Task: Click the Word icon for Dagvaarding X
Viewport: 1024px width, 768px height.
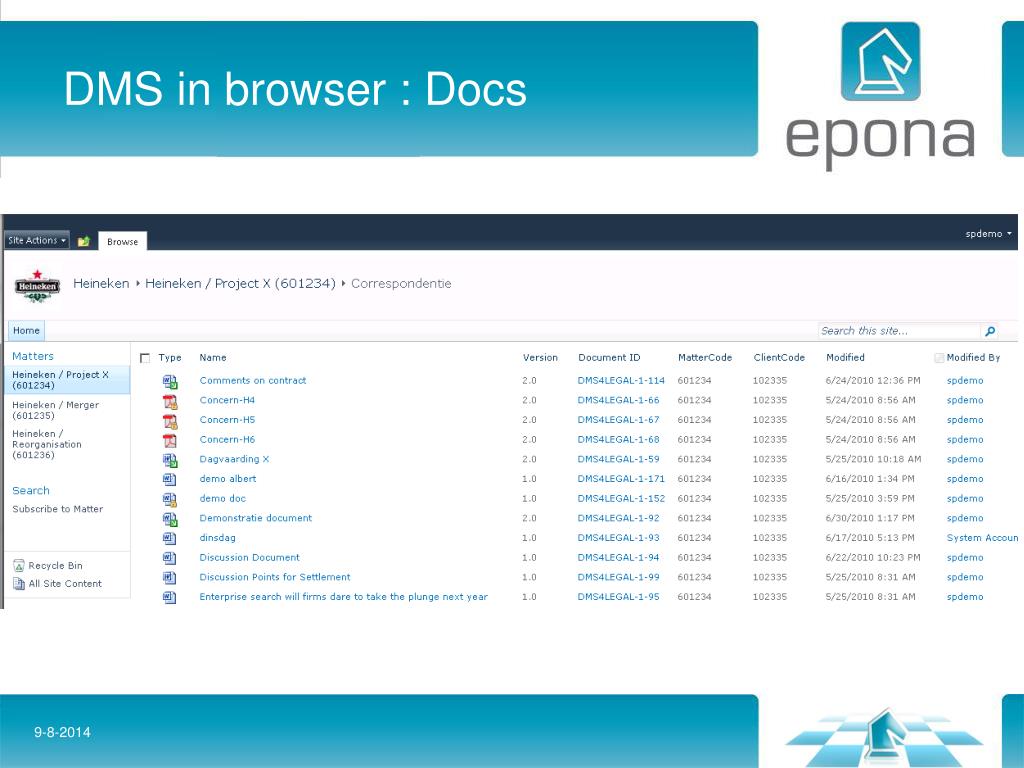Action: [170, 460]
